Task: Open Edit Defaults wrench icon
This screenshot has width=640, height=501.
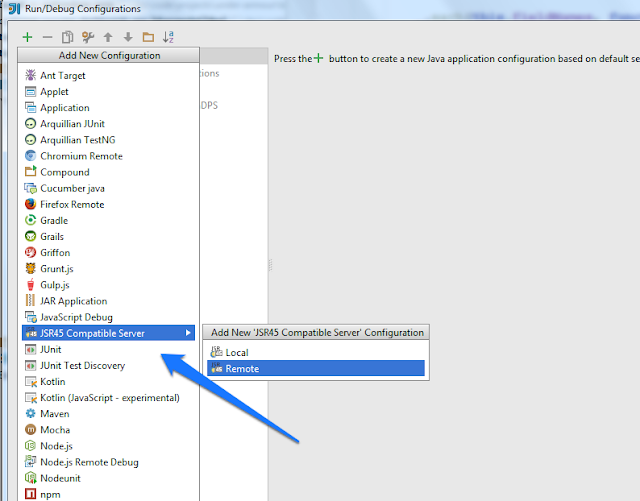Action: tap(88, 37)
